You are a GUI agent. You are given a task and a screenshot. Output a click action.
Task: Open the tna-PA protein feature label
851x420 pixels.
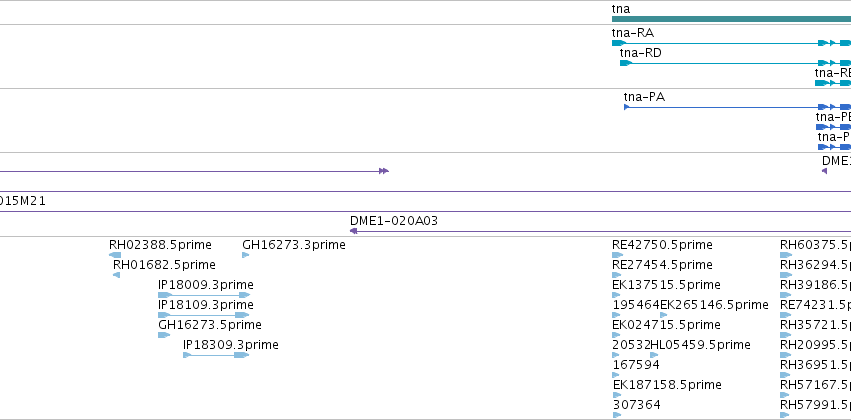click(644, 97)
